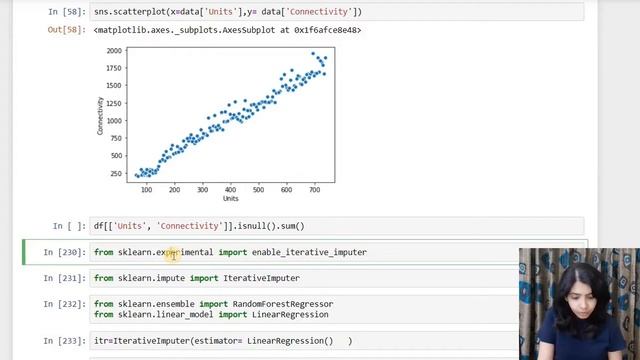Click the Units x-axis label
The image size is (640, 360).
coord(231,199)
